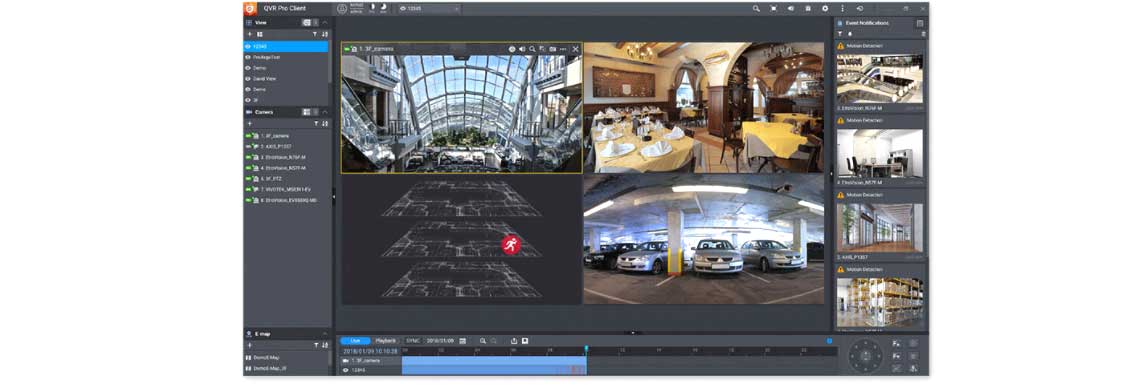Click the user account icon beside QVR Pro Client

coord(342,9)
